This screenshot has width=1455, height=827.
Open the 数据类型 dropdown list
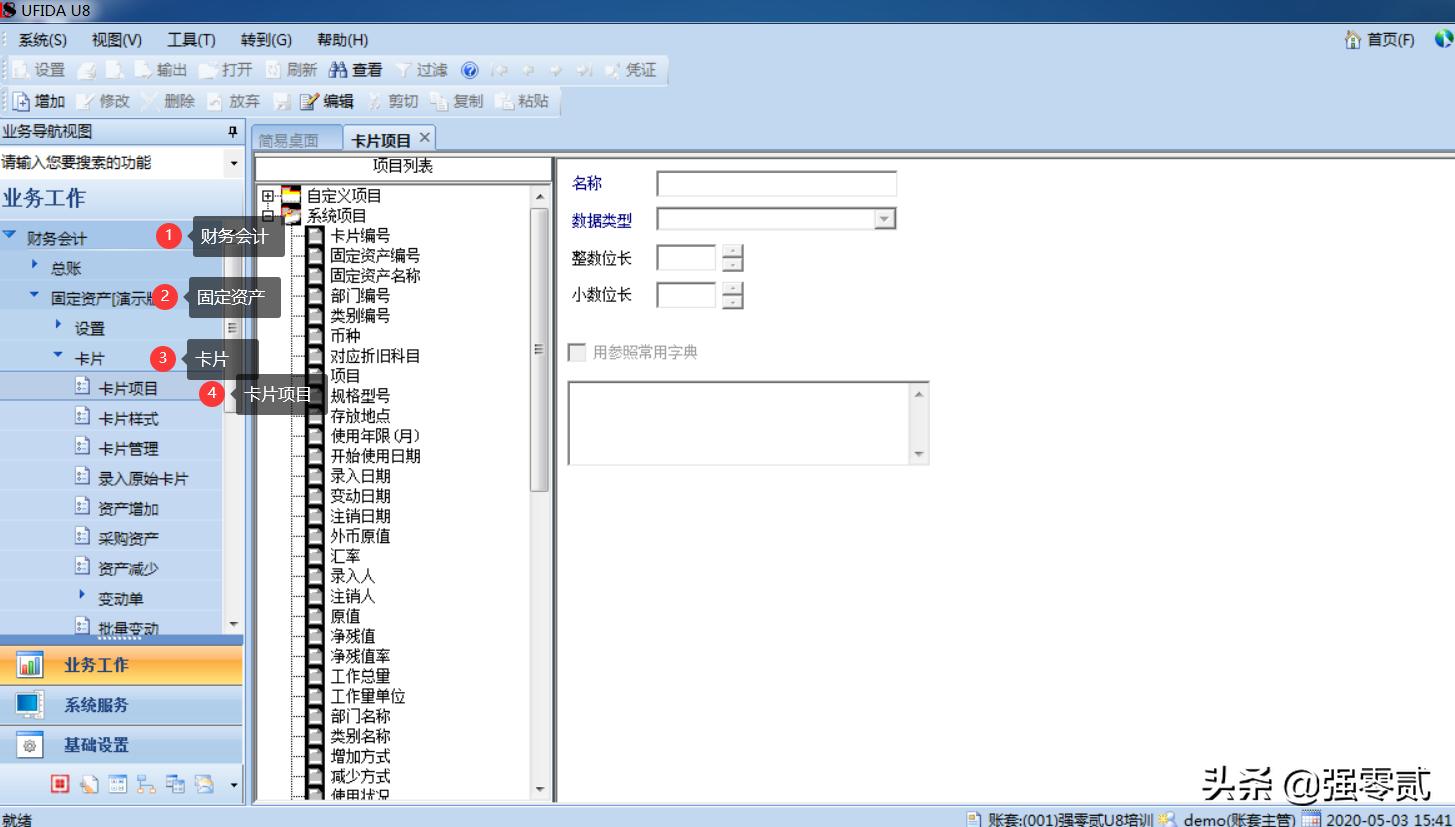(x=884, y=218)
